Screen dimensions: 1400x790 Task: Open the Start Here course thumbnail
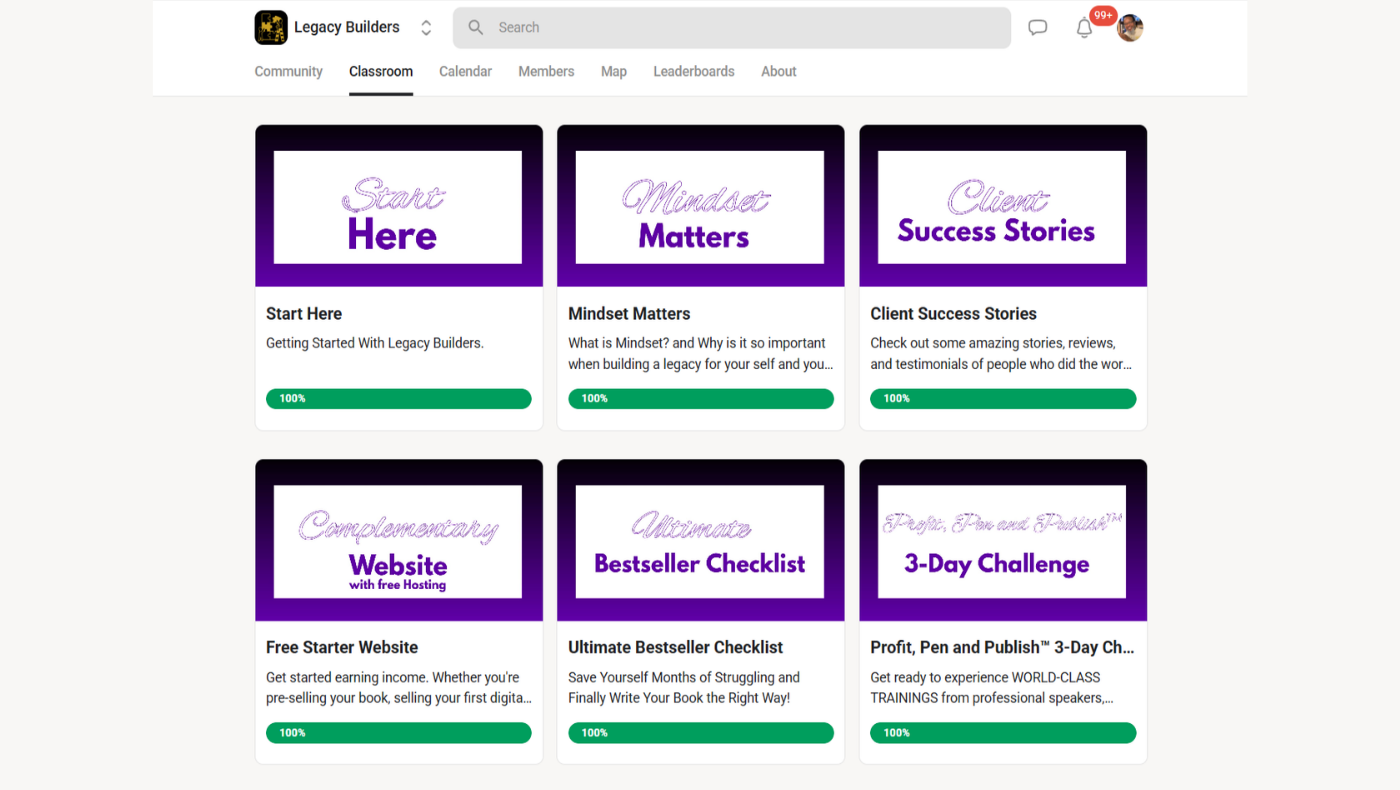click(x=398, y=206)
